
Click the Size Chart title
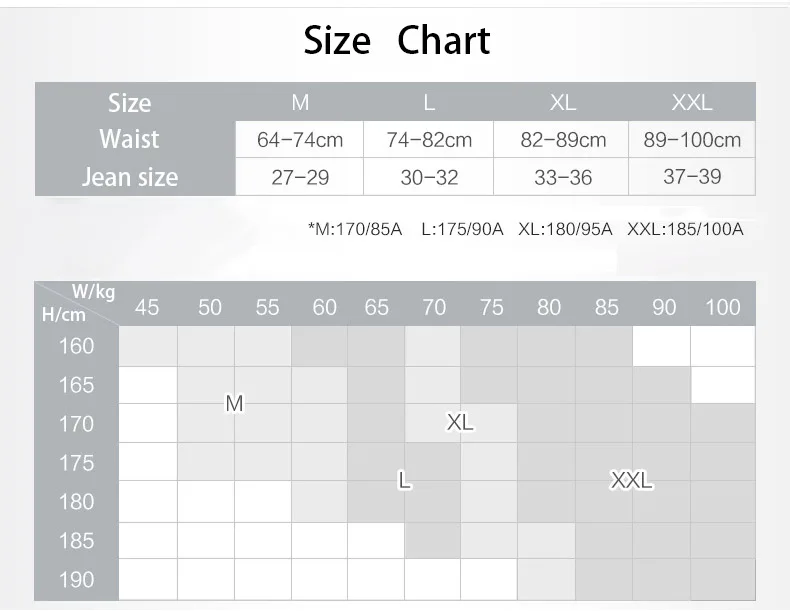click(x=397, y=40)
